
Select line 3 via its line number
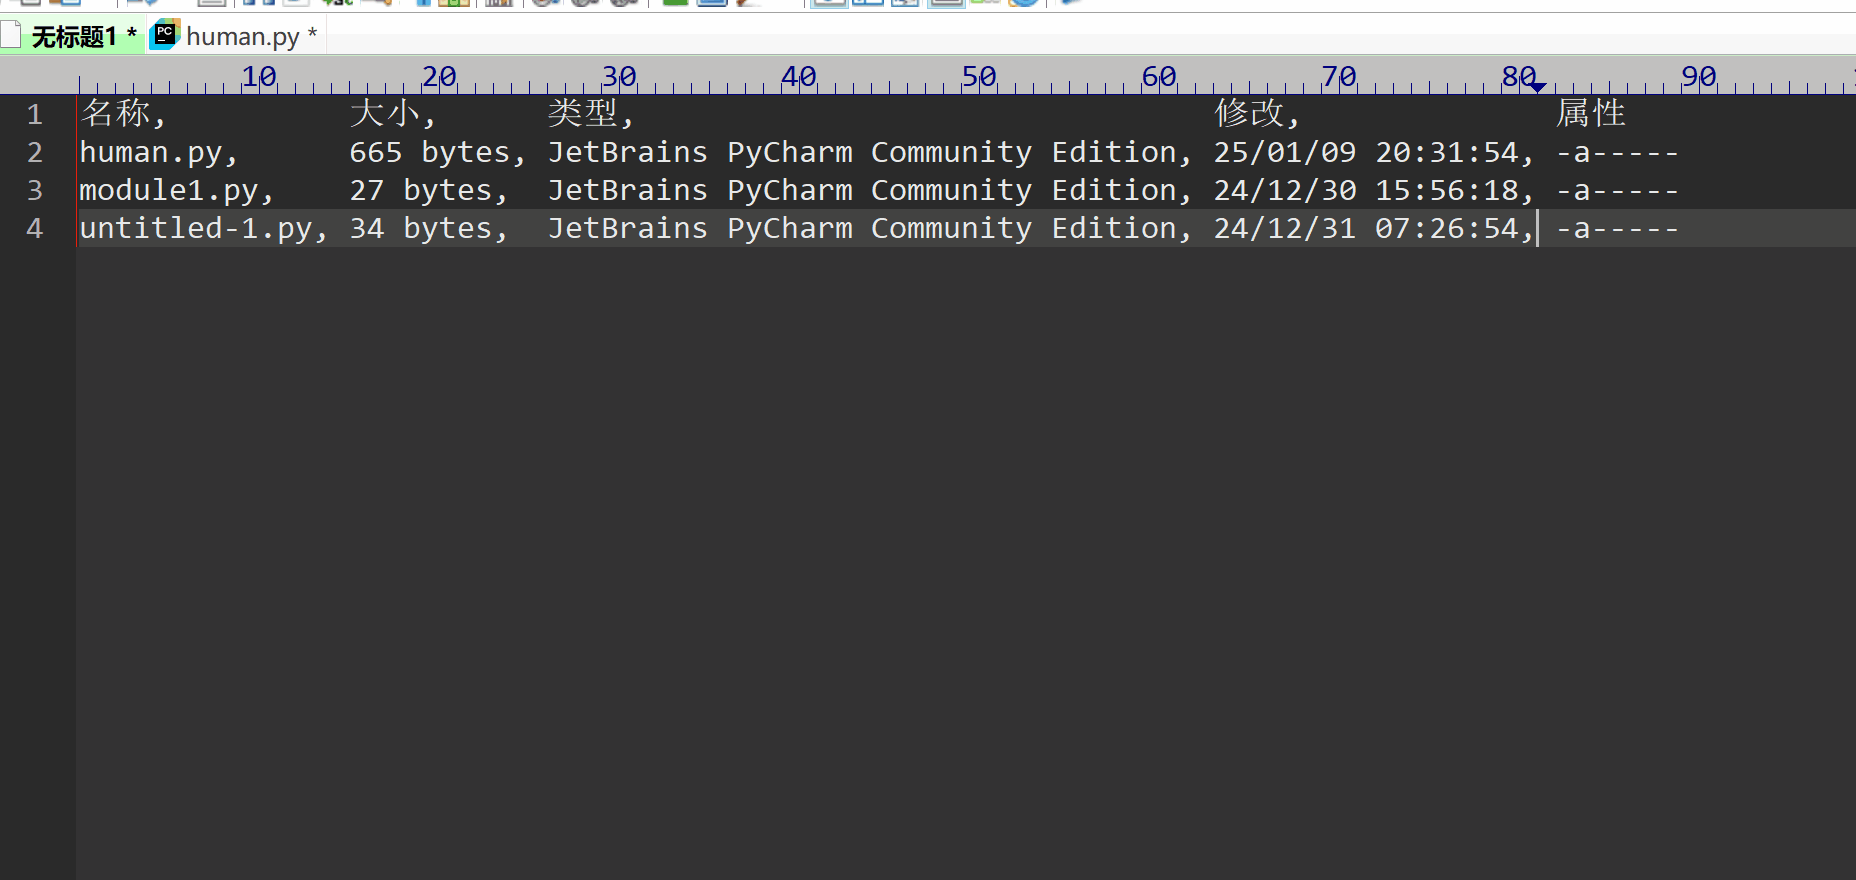(35, 190)
